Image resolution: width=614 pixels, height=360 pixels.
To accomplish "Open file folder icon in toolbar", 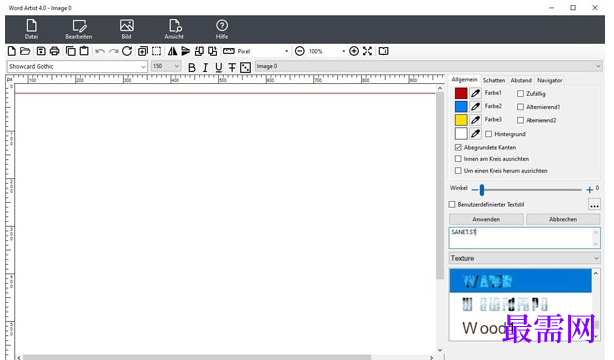I will (x=25, y=51).
